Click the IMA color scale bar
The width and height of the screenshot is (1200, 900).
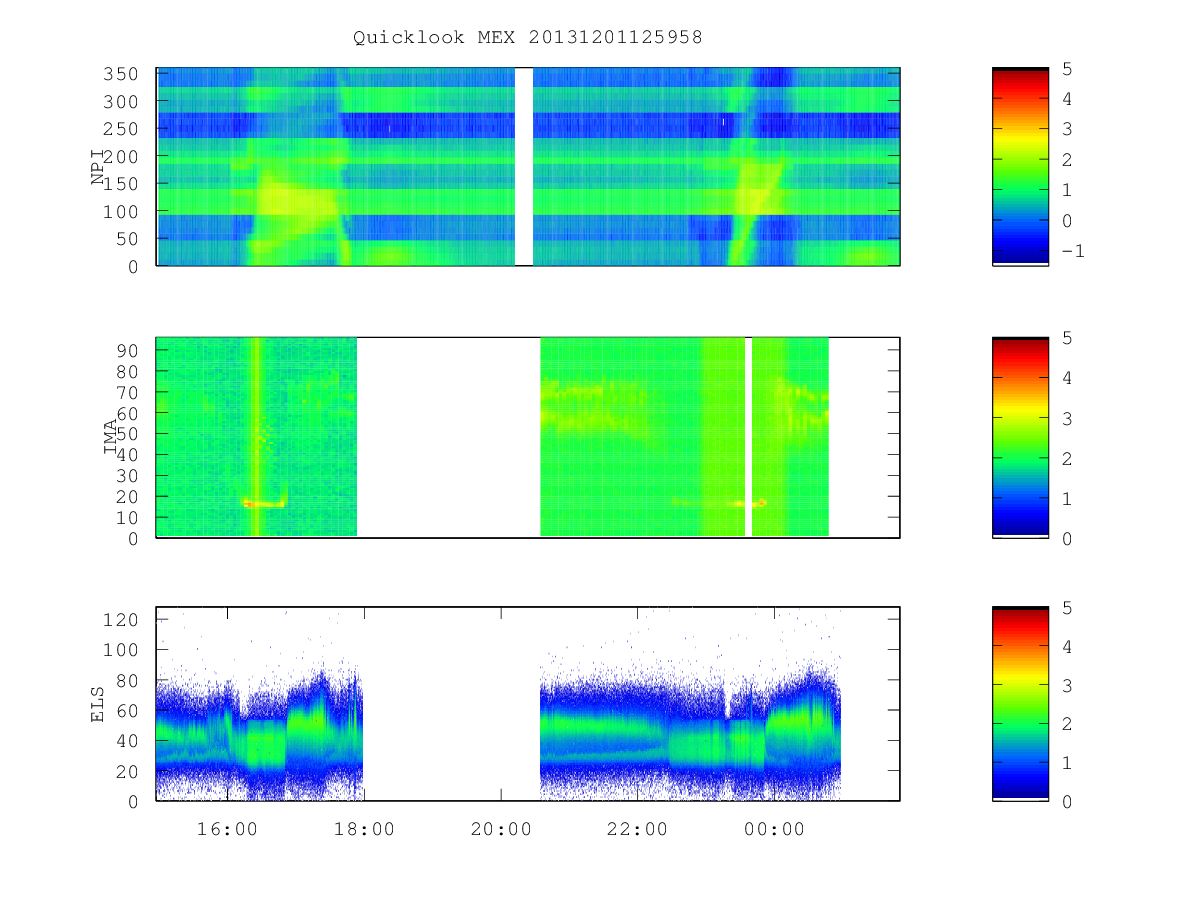pyautogui.click(x=1020, y=437)
